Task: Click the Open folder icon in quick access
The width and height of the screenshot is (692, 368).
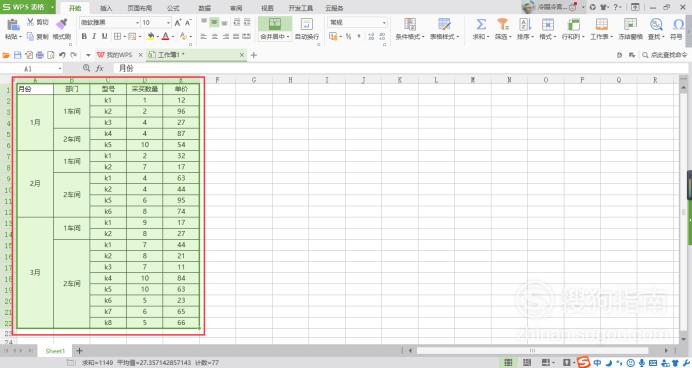Action: [6, 55]
